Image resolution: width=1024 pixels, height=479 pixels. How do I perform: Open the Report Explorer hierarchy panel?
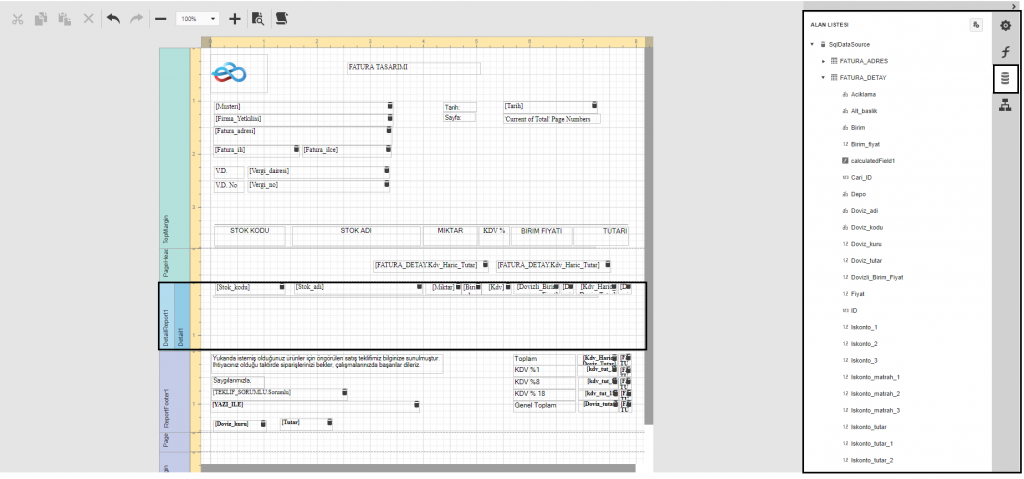pos(1006,107)
